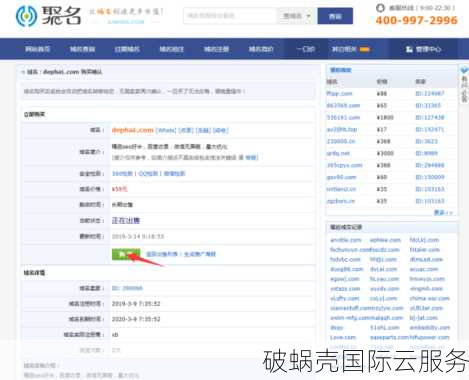Click the ¥65 price cell
This screenshot has width=469, height=380.
[x=382, y=106]
